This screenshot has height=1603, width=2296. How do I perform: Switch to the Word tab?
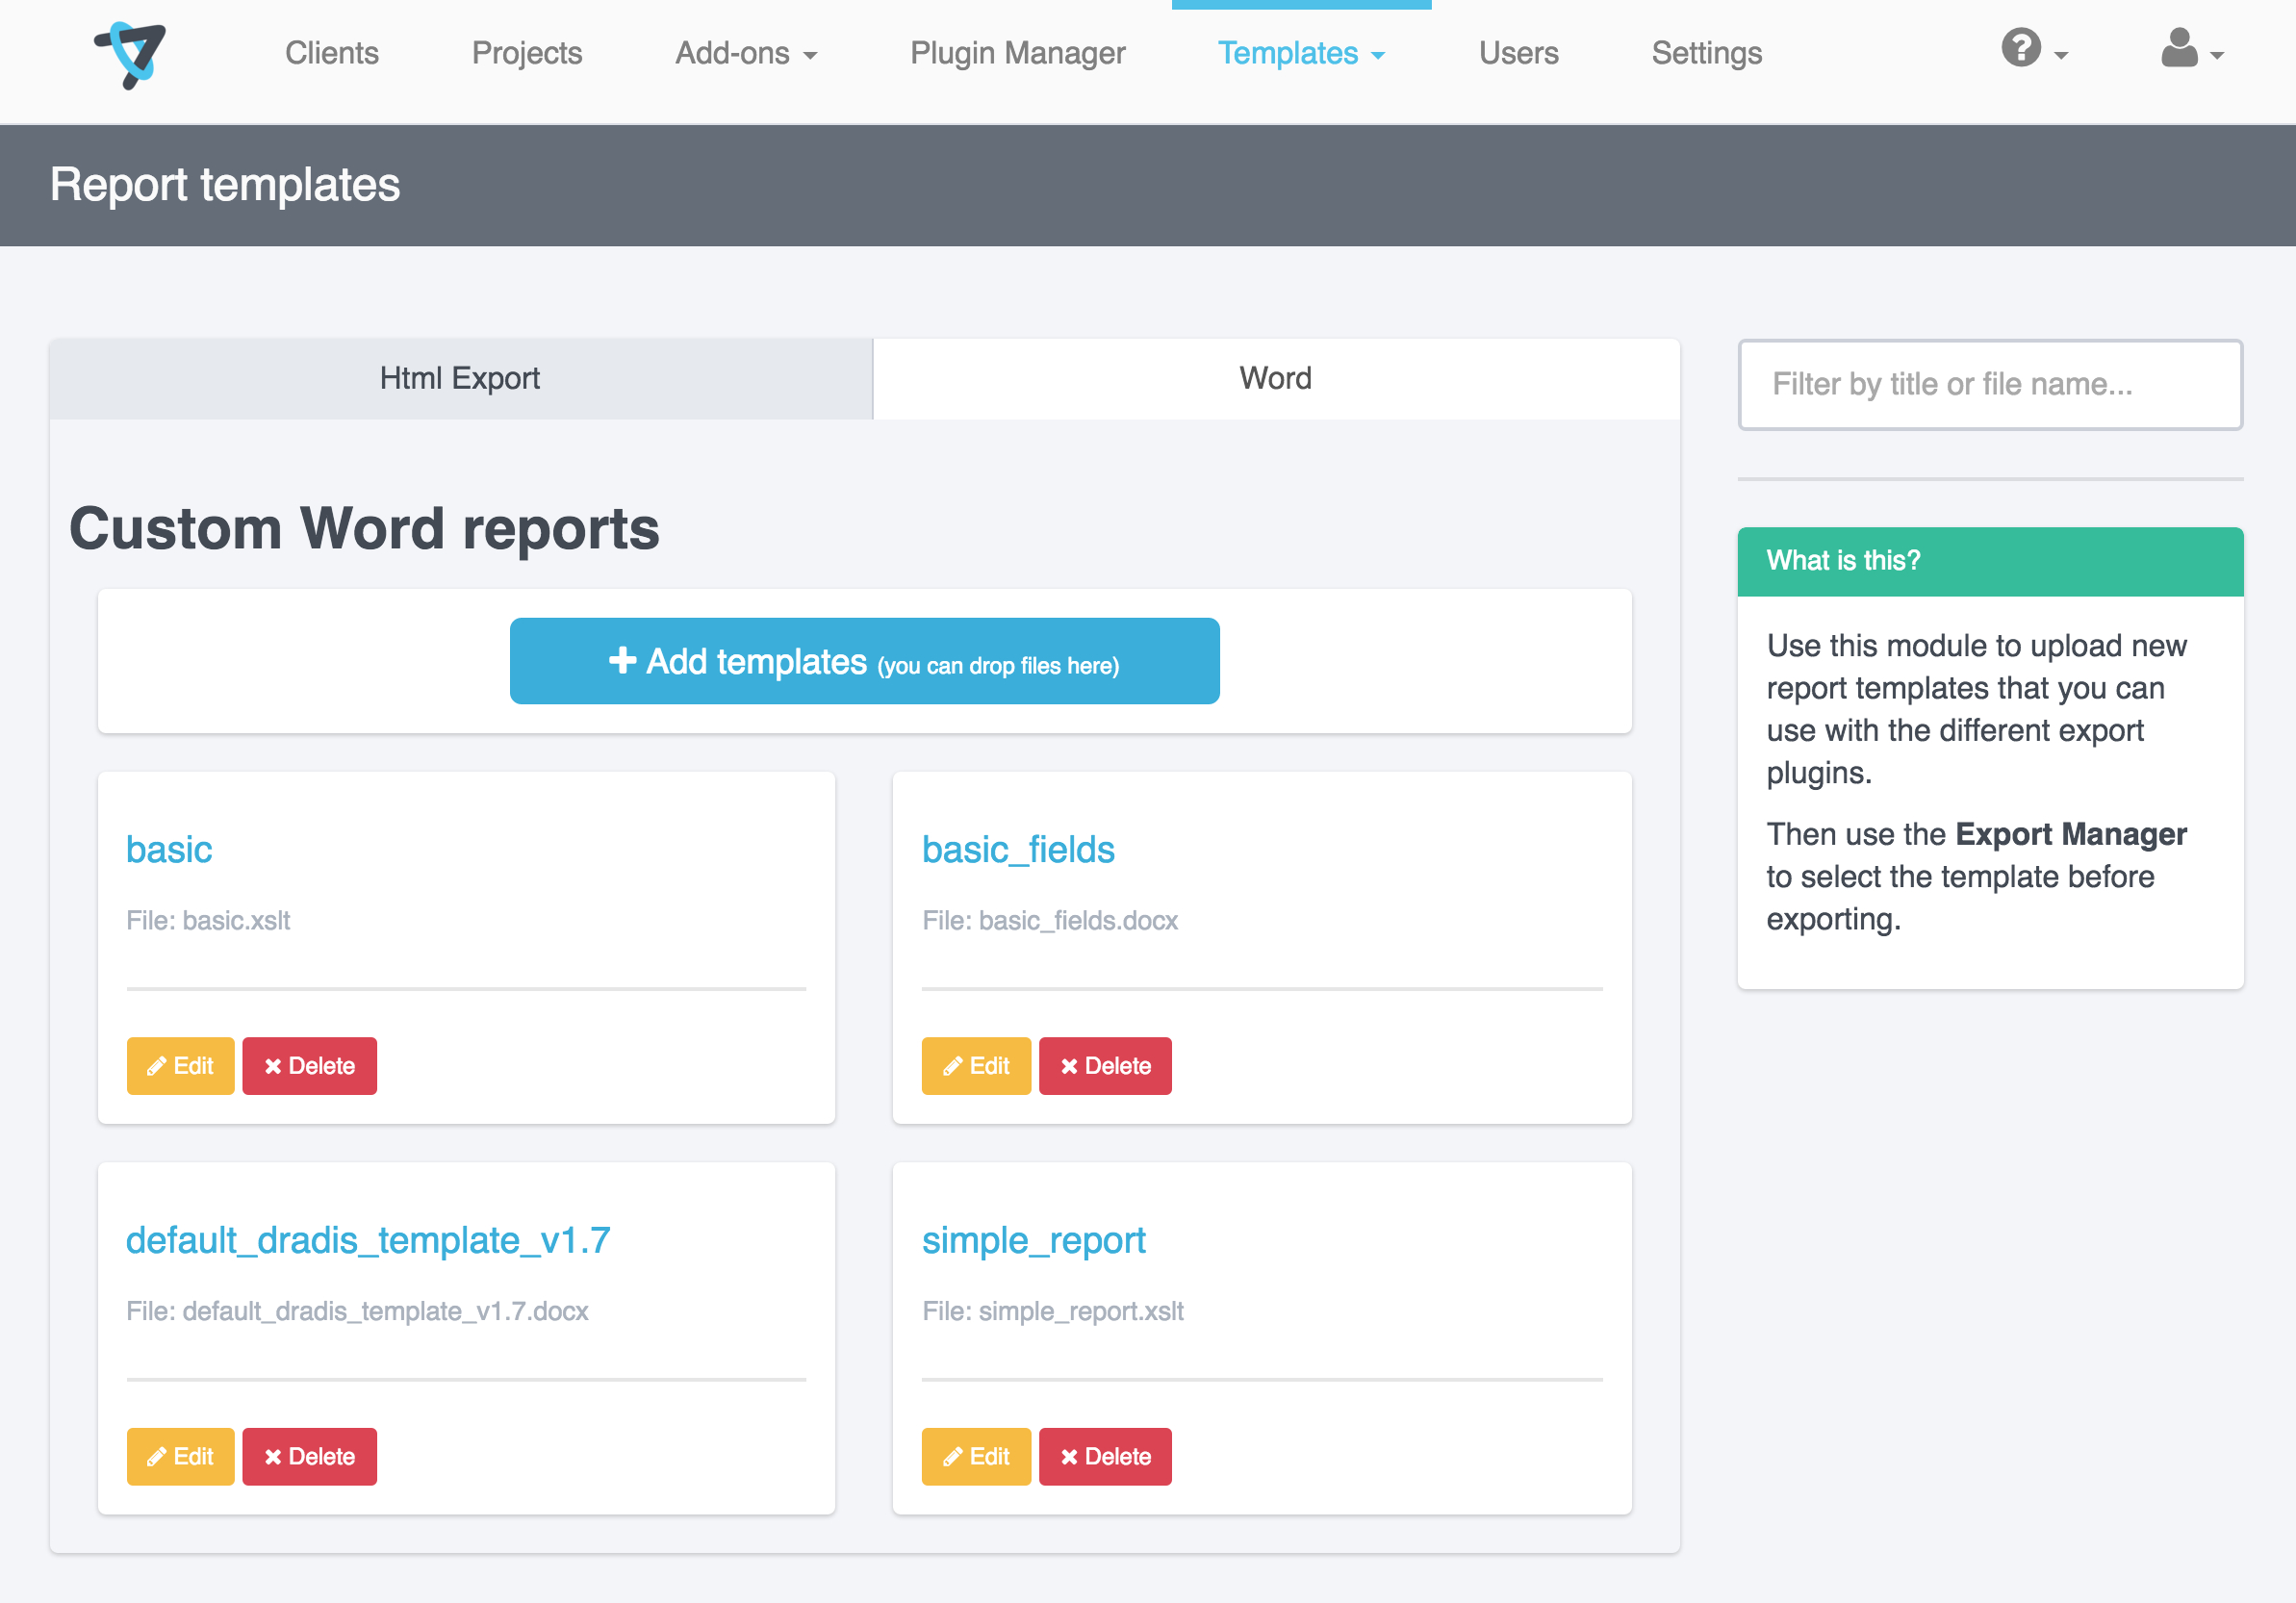tap(1272, 378)
